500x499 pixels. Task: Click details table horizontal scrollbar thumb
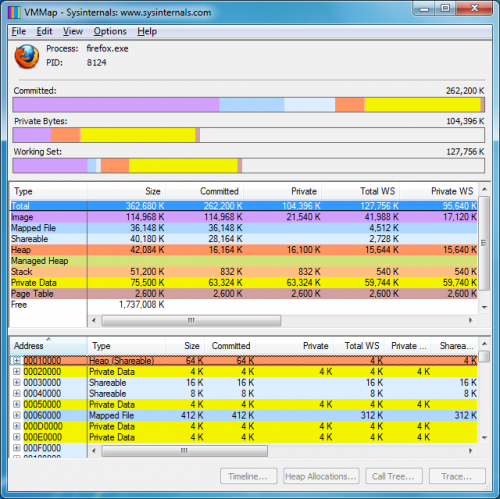[185, 451]
